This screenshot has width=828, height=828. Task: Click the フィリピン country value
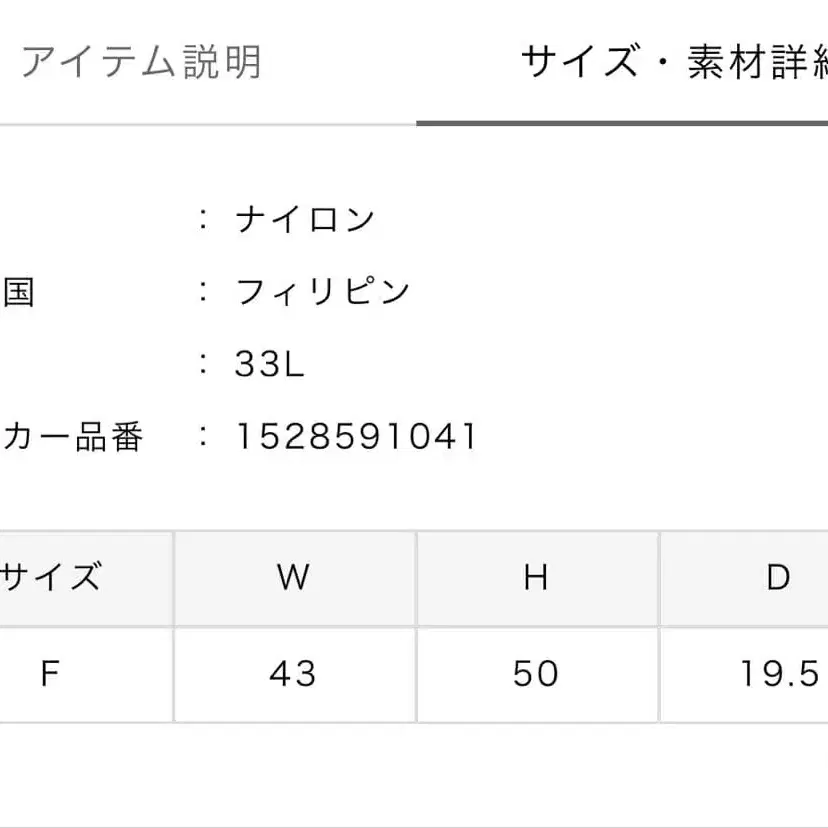pos(323,292)
